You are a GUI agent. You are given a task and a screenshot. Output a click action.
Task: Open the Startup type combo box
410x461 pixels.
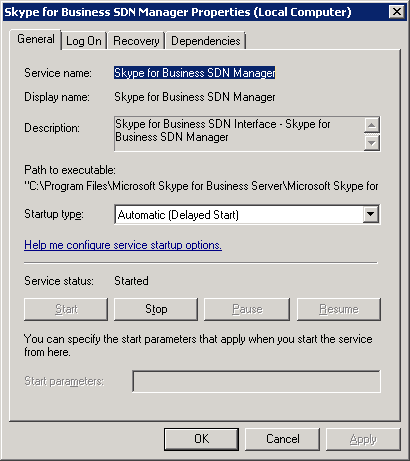tap(247, 215)
